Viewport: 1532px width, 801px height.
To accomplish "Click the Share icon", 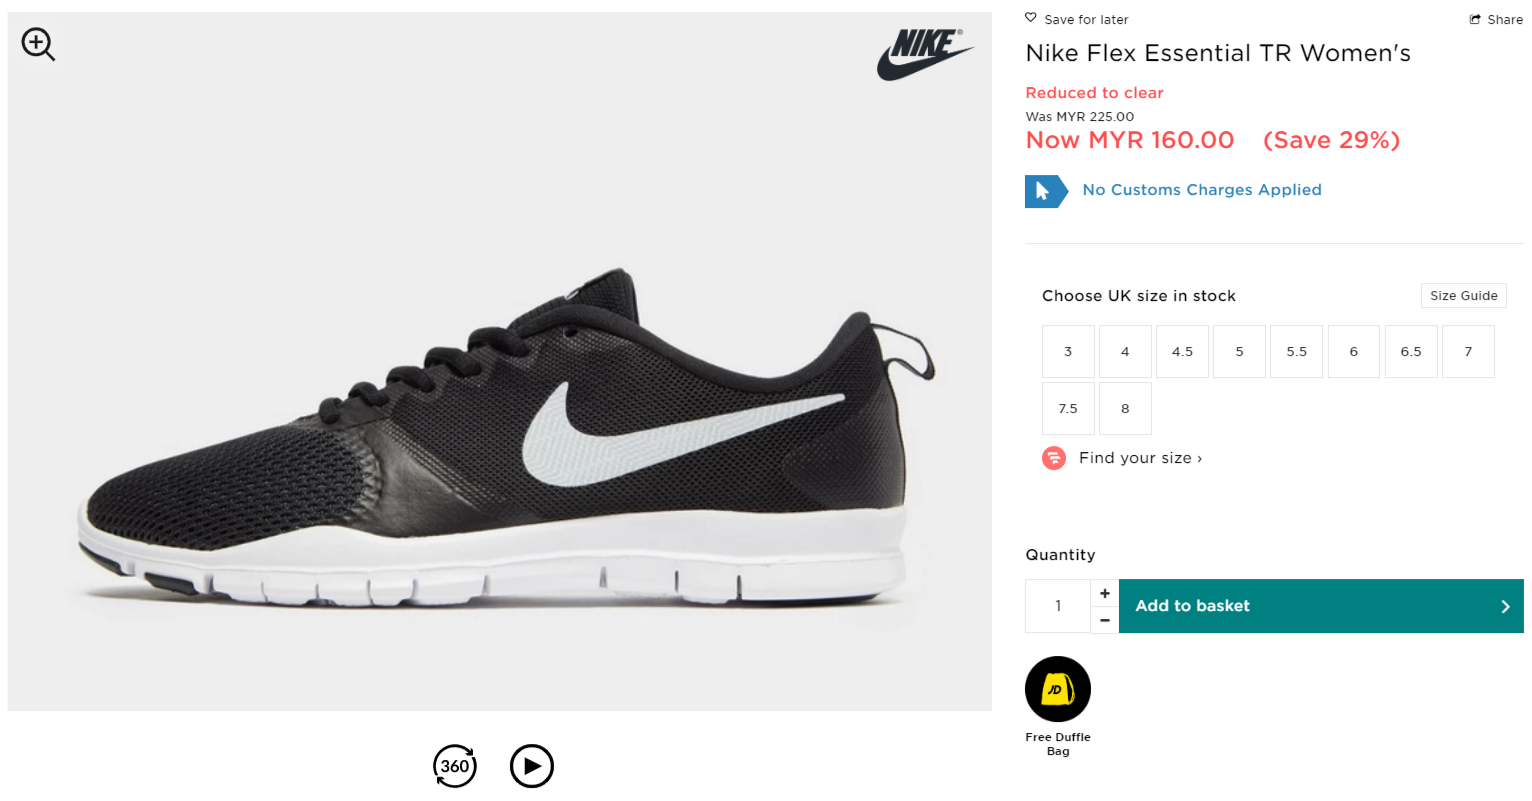I will (1475, 19).
